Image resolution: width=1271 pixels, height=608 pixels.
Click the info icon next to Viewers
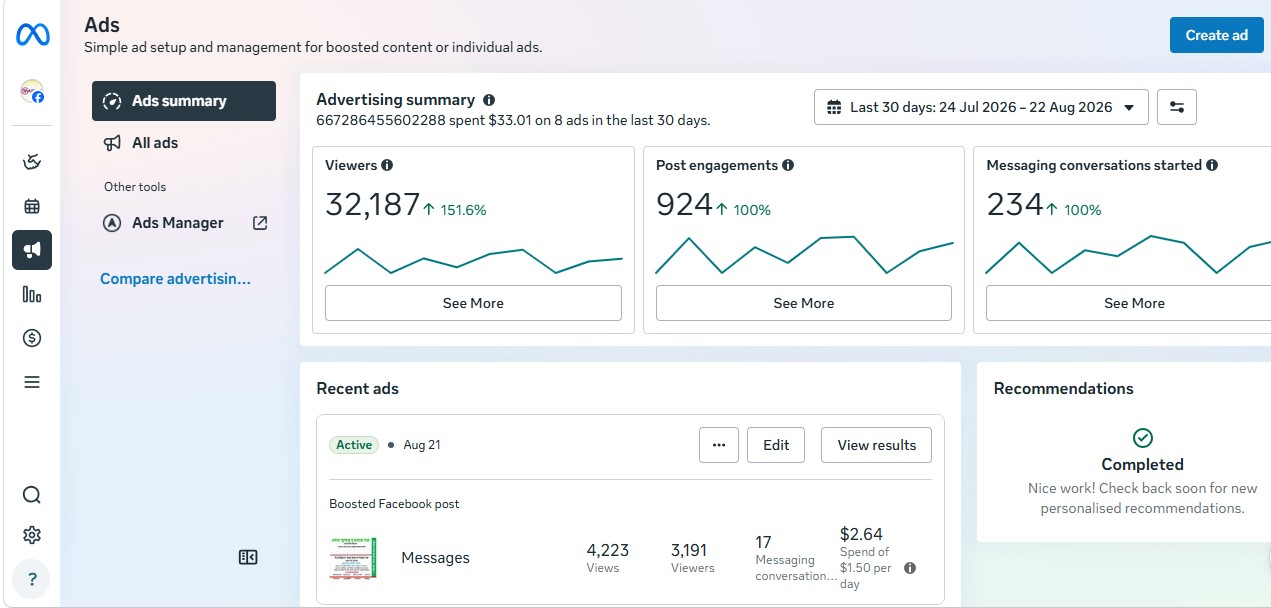click(x=387, y=165)
